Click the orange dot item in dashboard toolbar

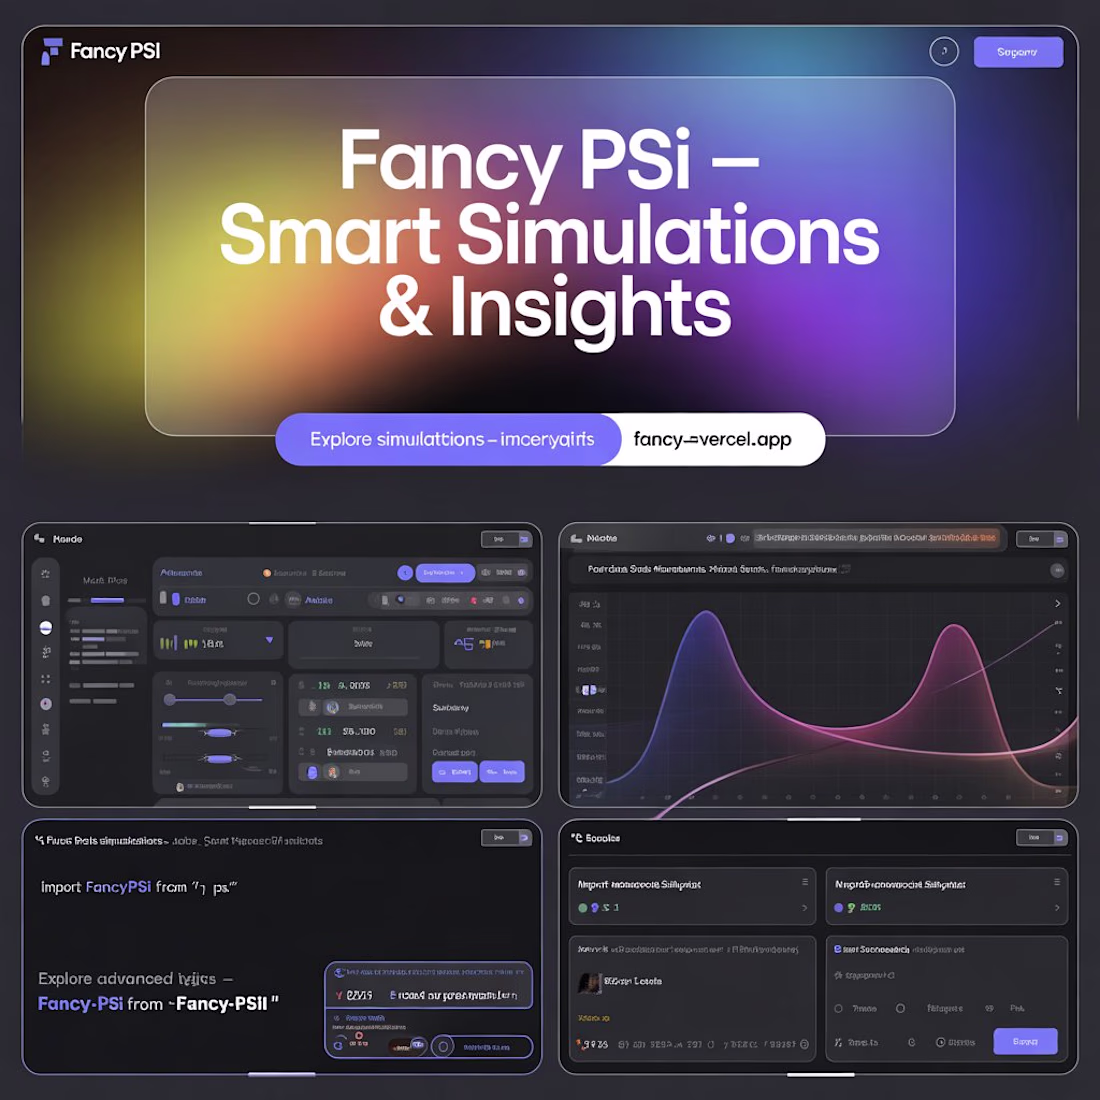tap(267, 573)
